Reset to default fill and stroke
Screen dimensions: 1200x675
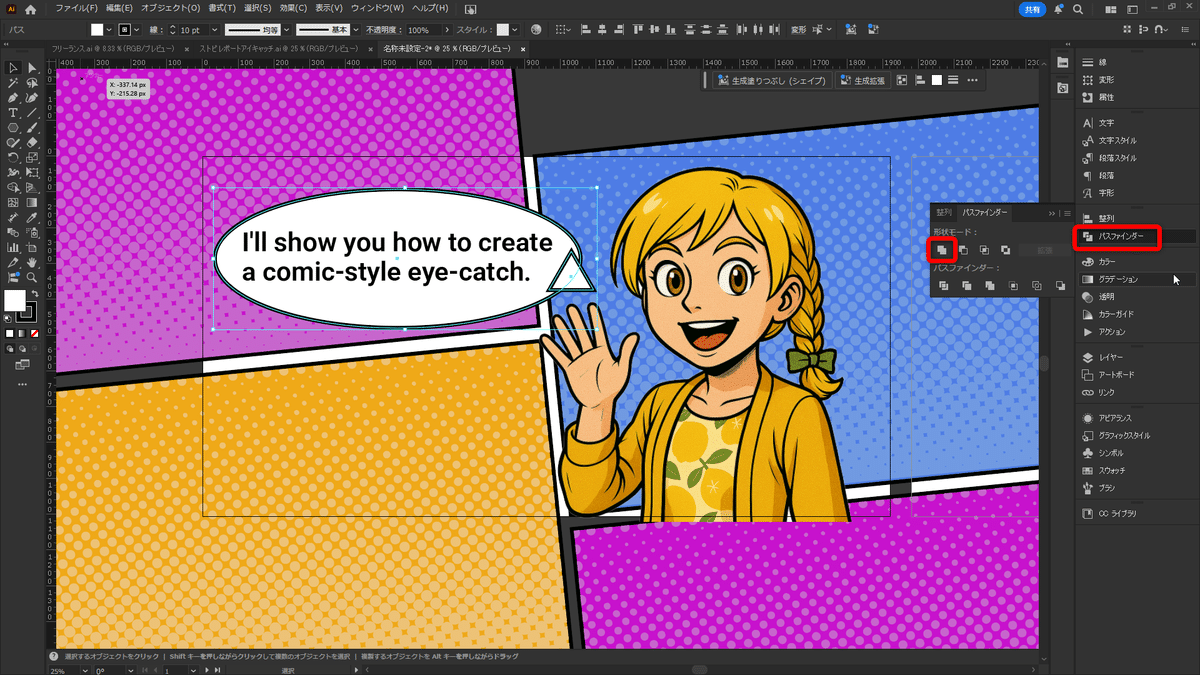coord(9,319)
